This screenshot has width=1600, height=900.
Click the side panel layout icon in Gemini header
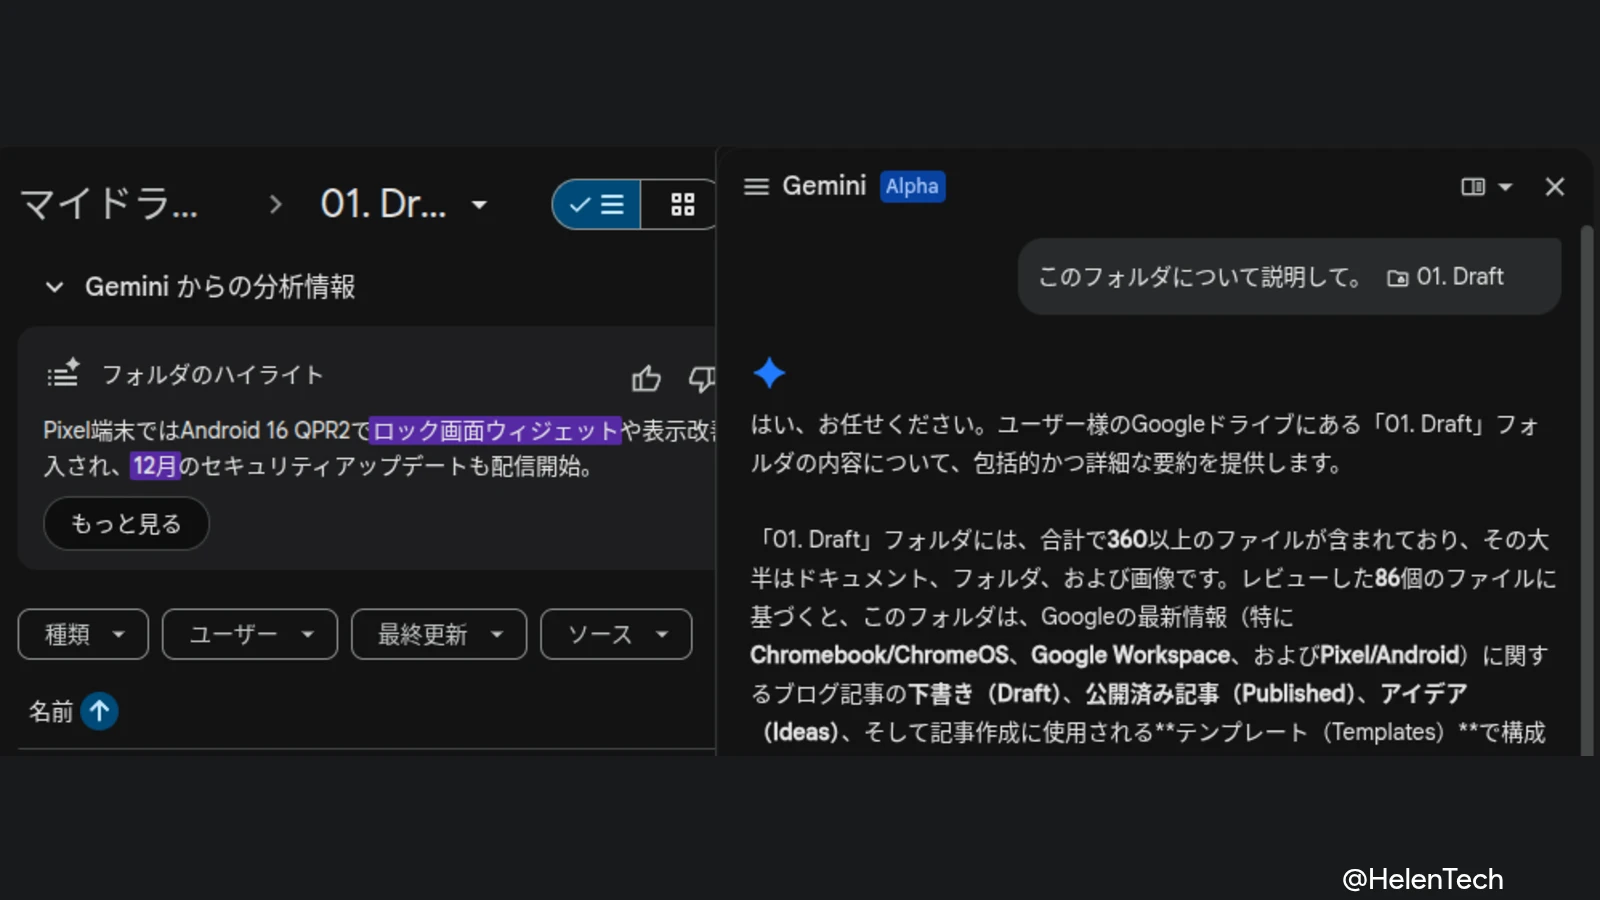click(x=1472, y=187)
